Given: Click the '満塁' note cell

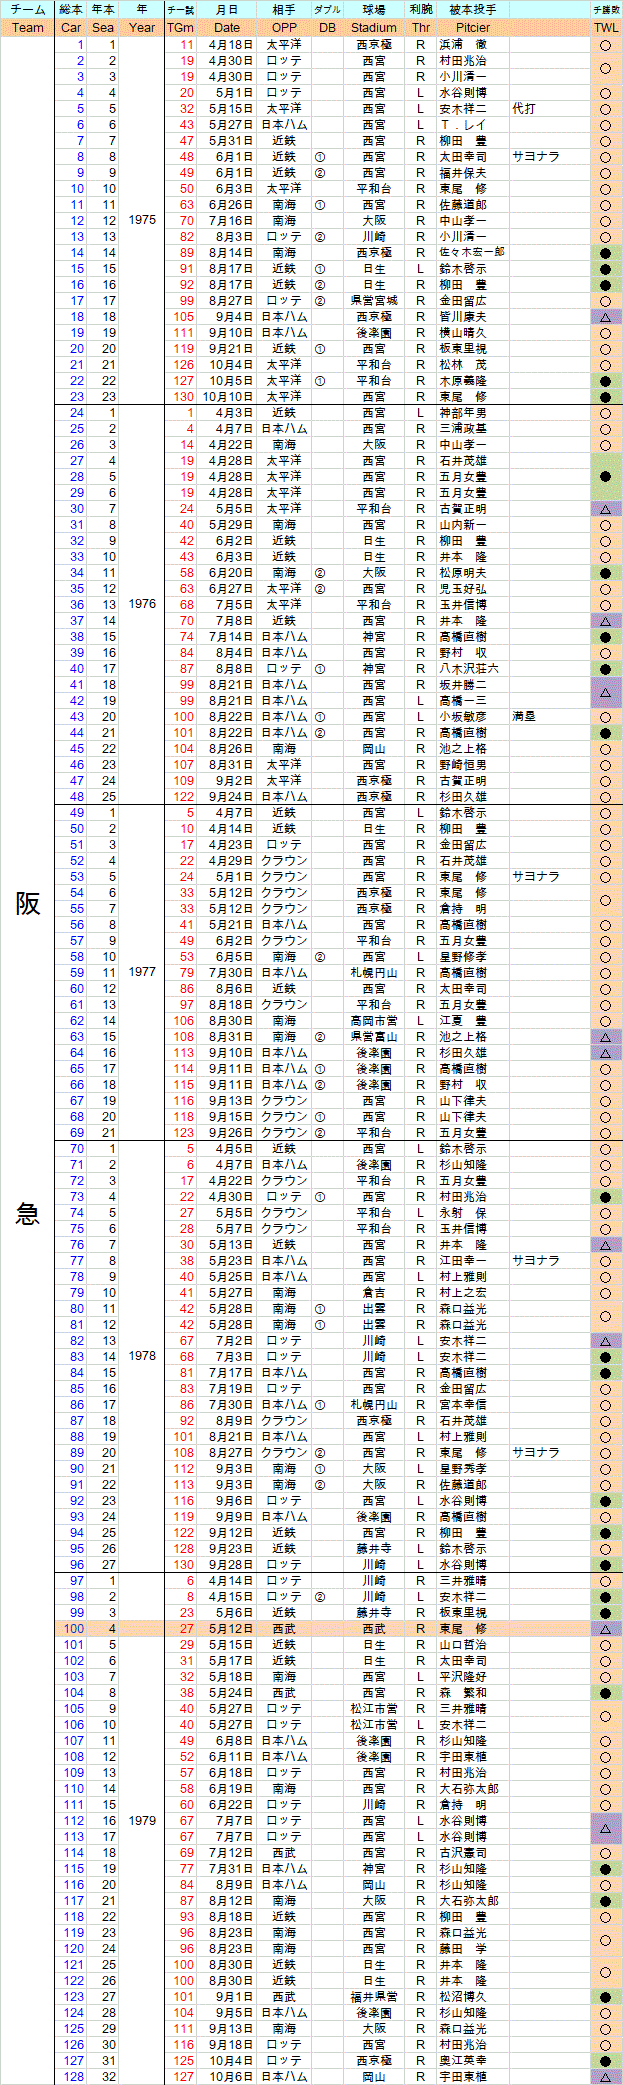Looking at the screenshot, I should pyautogui.click(x=524, y=716).
